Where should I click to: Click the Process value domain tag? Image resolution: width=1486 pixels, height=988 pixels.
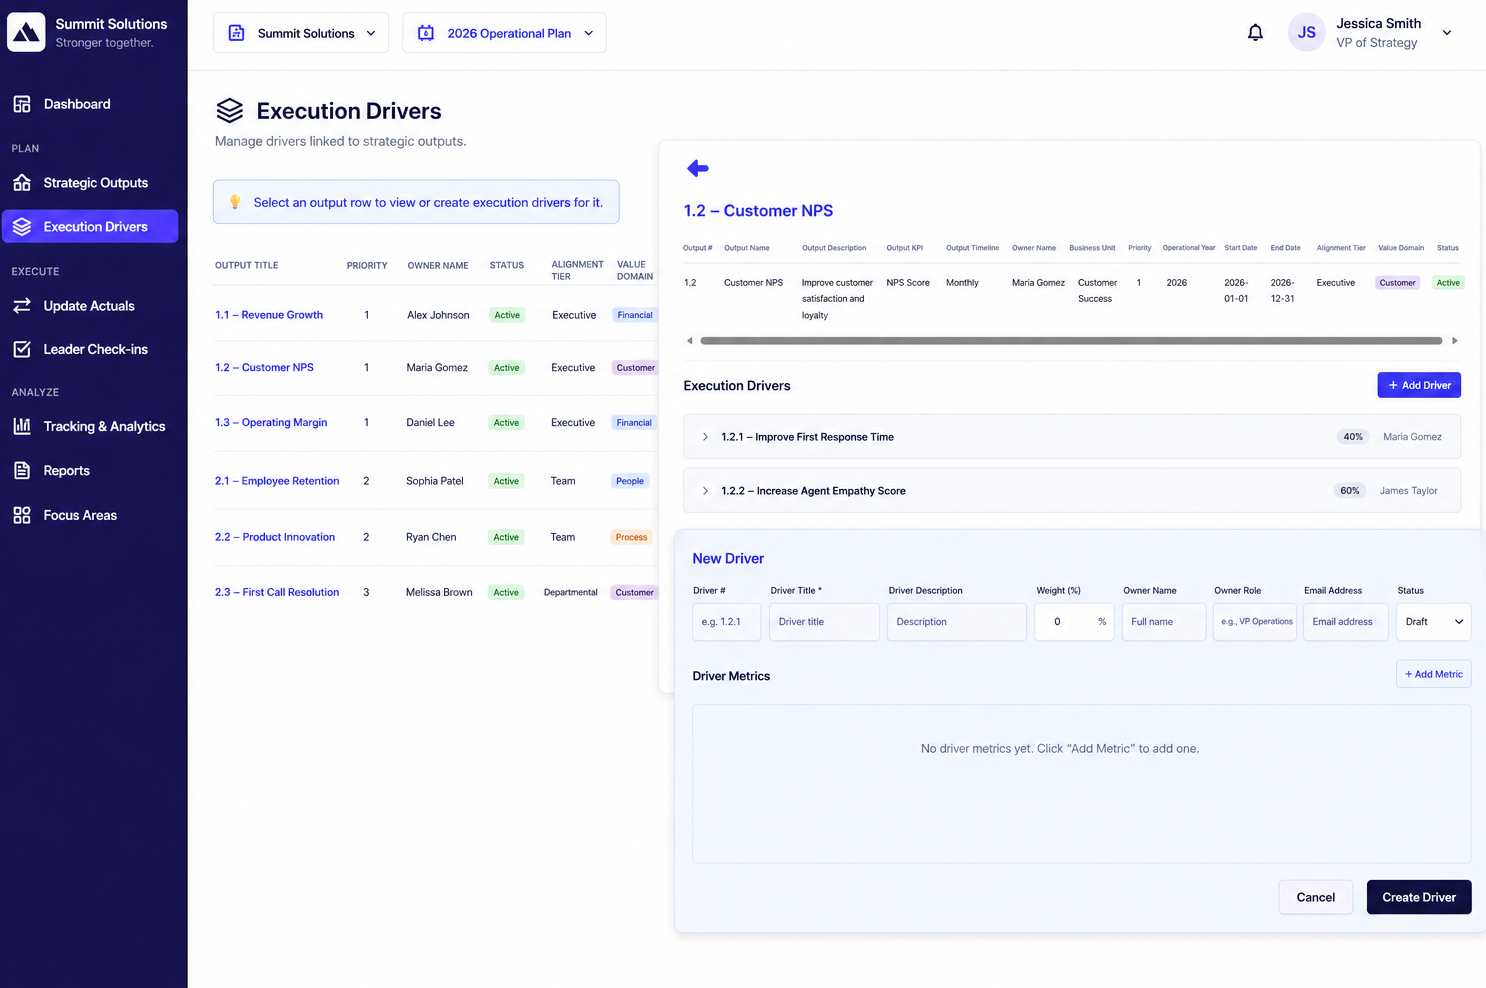631,537
